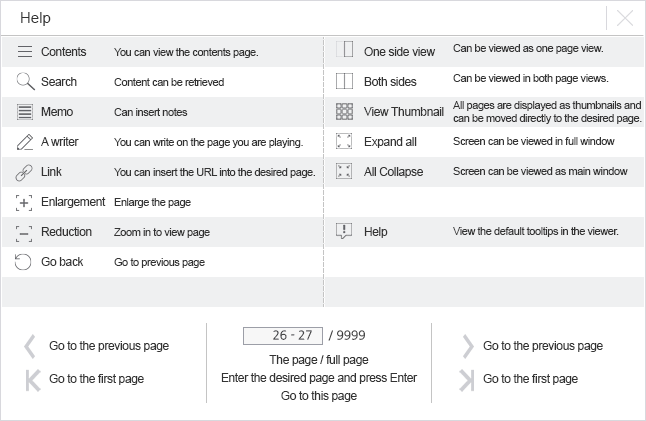Click the All Collapse icon

coord(345,171)
